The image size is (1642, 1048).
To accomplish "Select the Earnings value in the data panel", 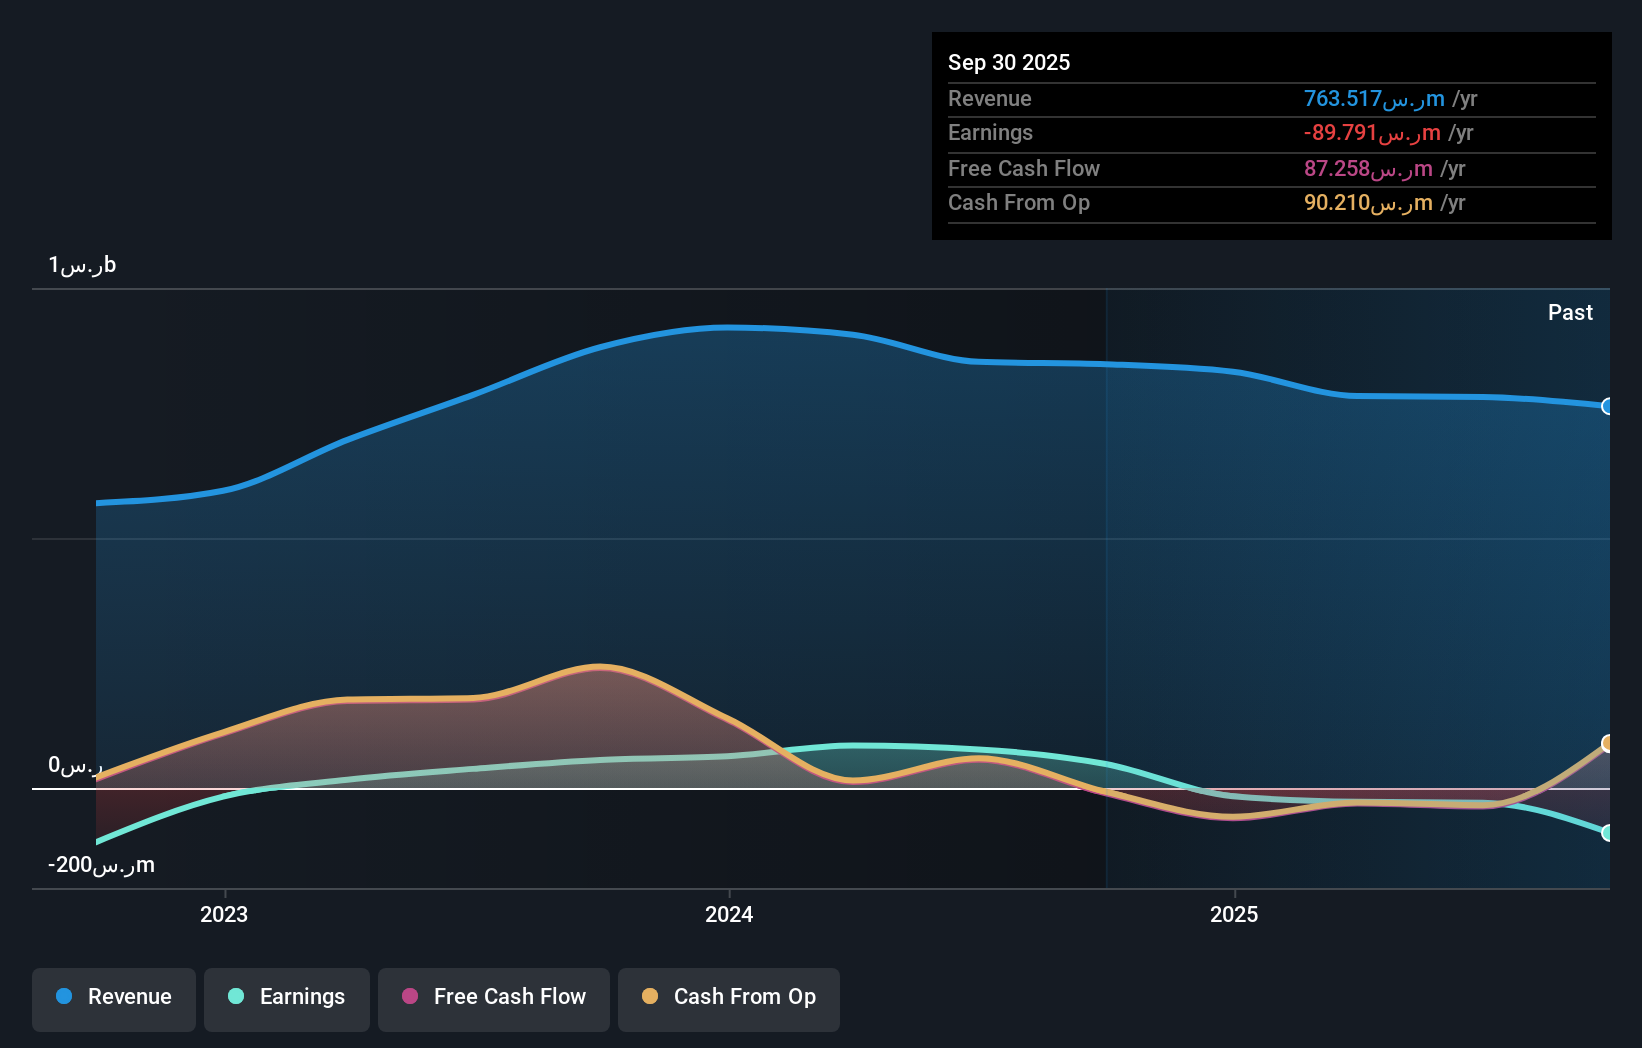I will point(1369,133).
